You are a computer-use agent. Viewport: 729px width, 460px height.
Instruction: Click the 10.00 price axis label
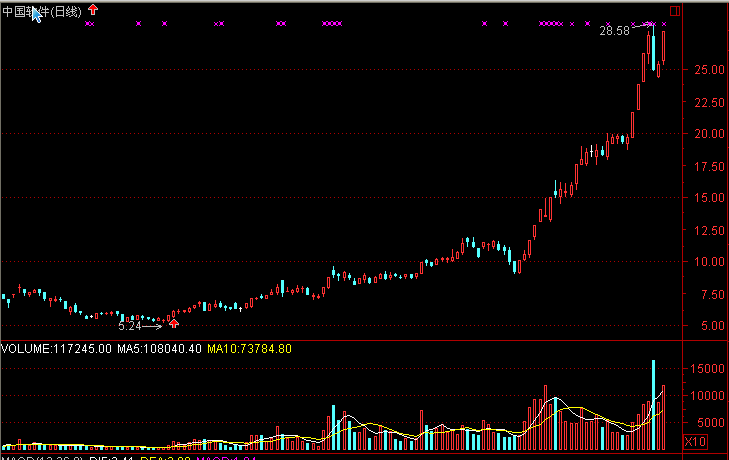(709, 261)
